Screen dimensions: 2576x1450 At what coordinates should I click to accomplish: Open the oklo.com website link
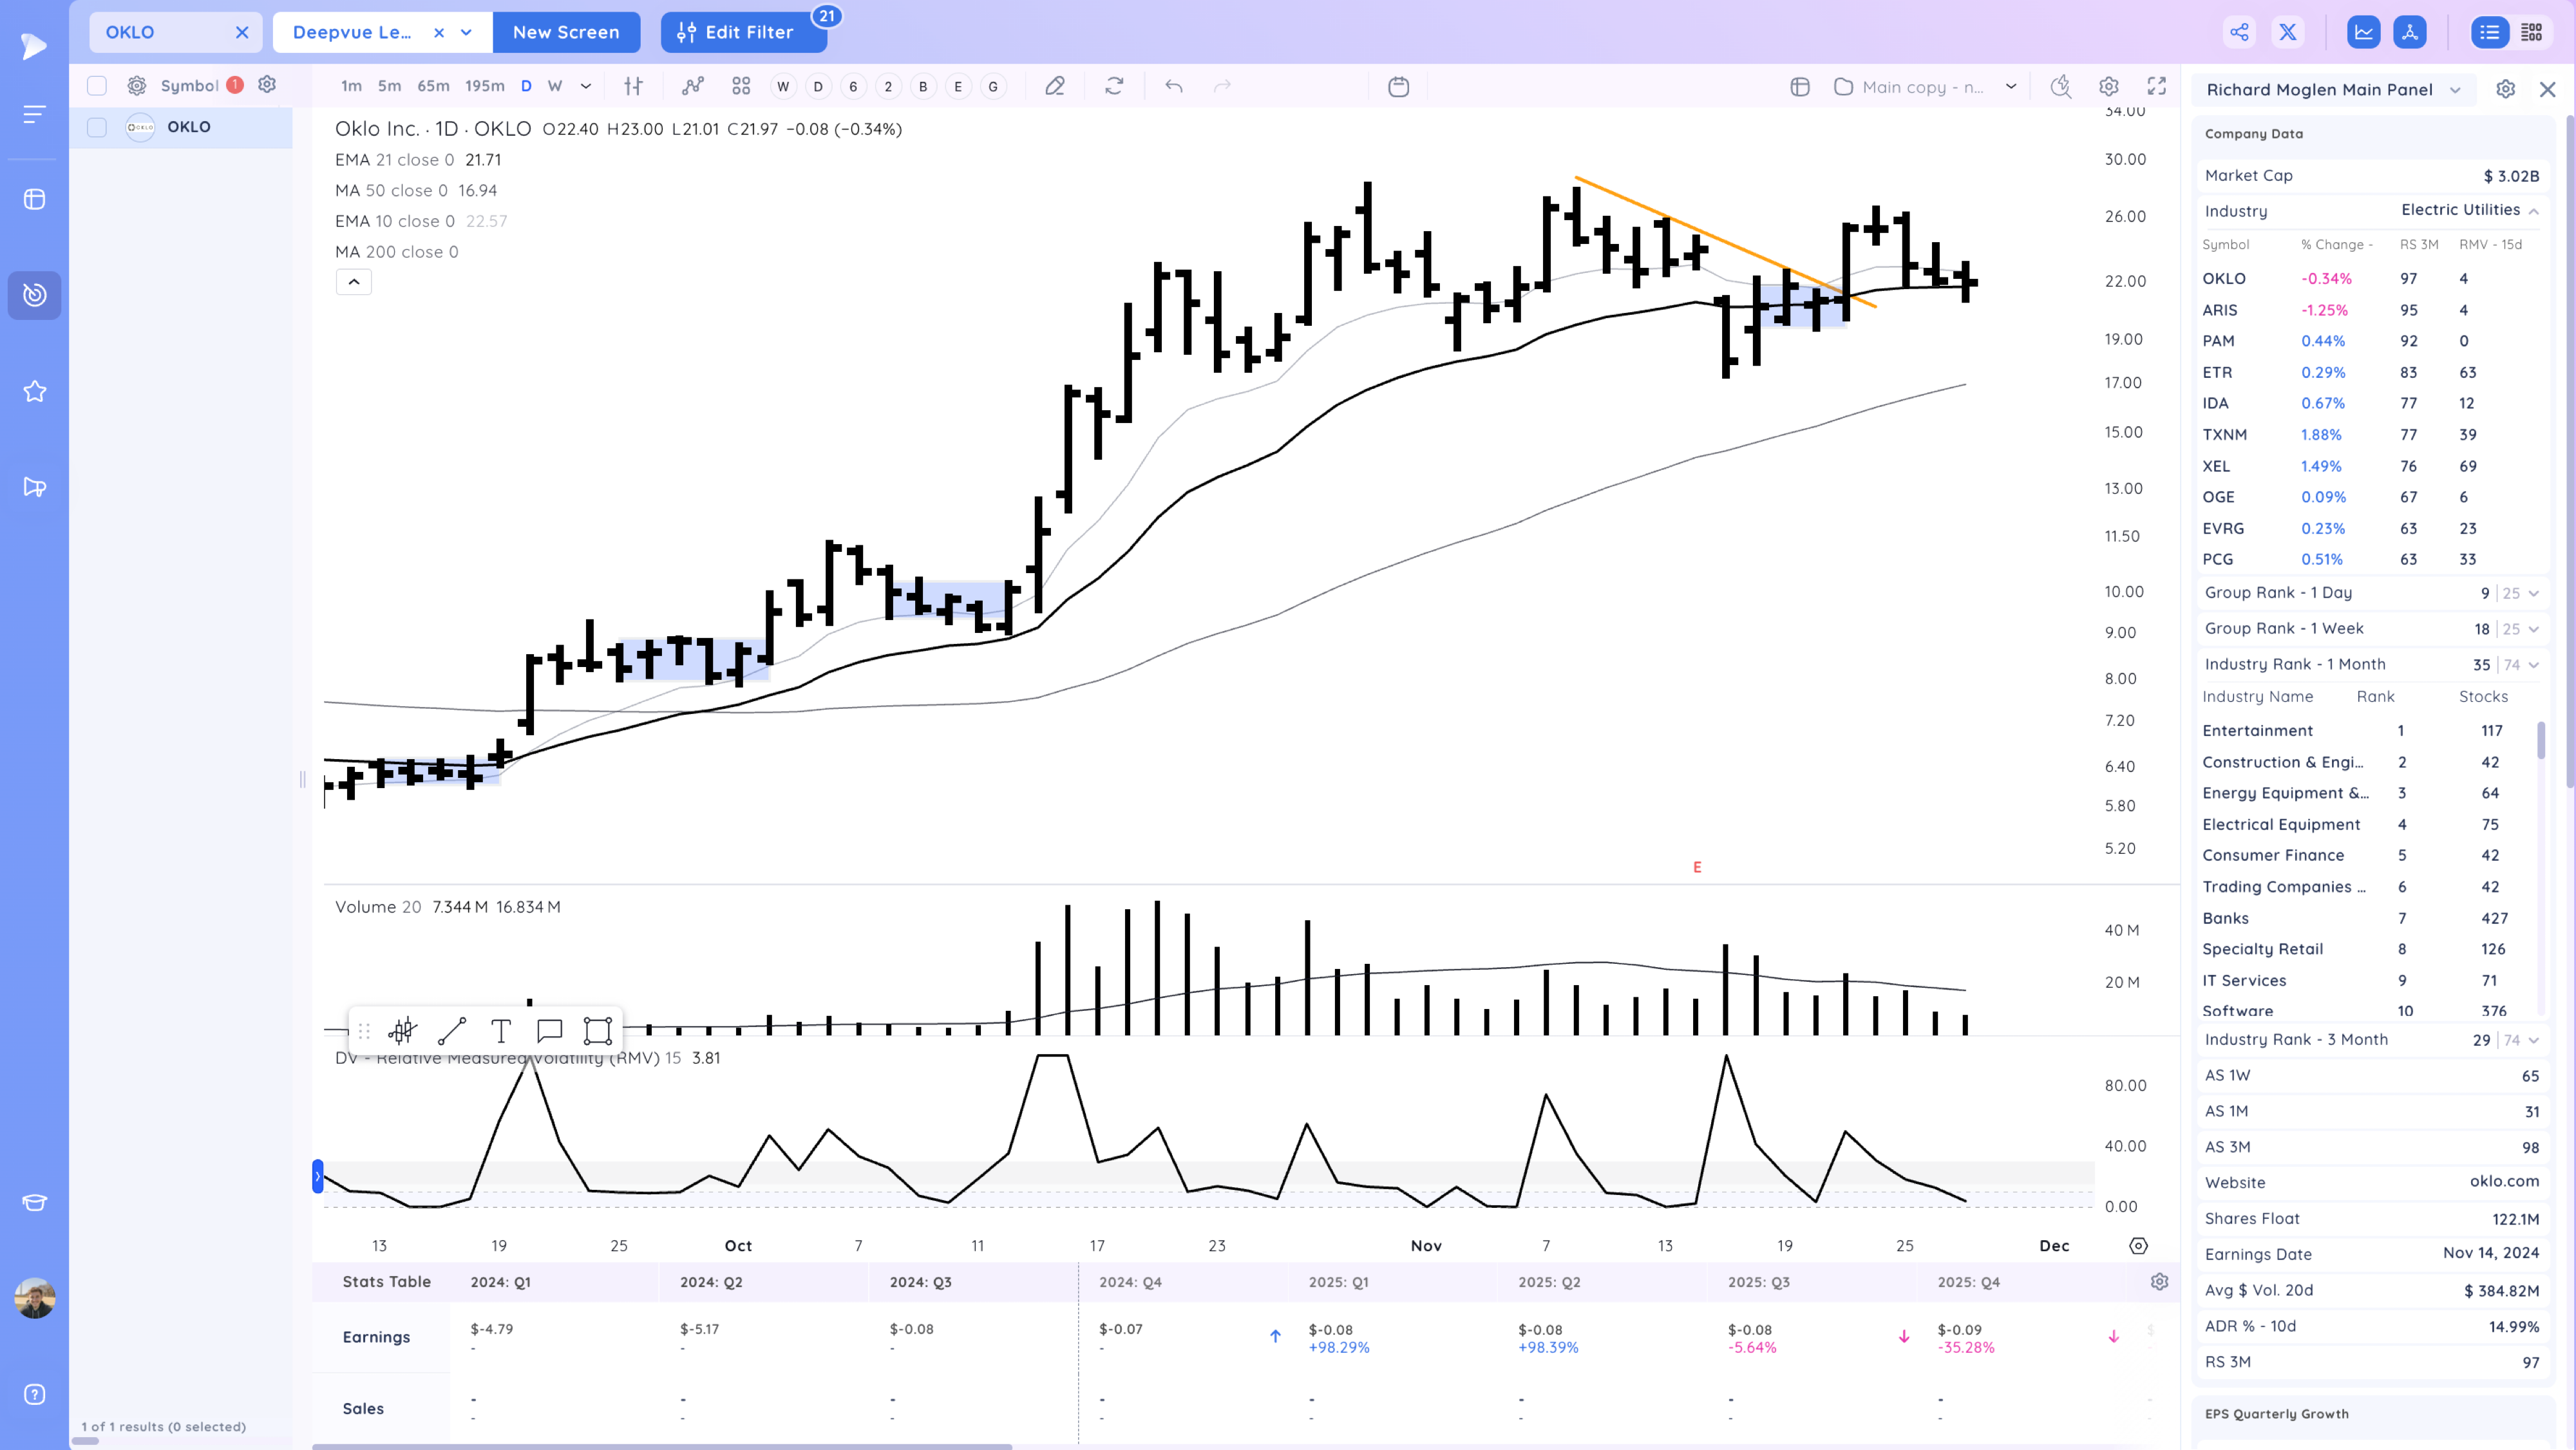coord(2503,1181)
